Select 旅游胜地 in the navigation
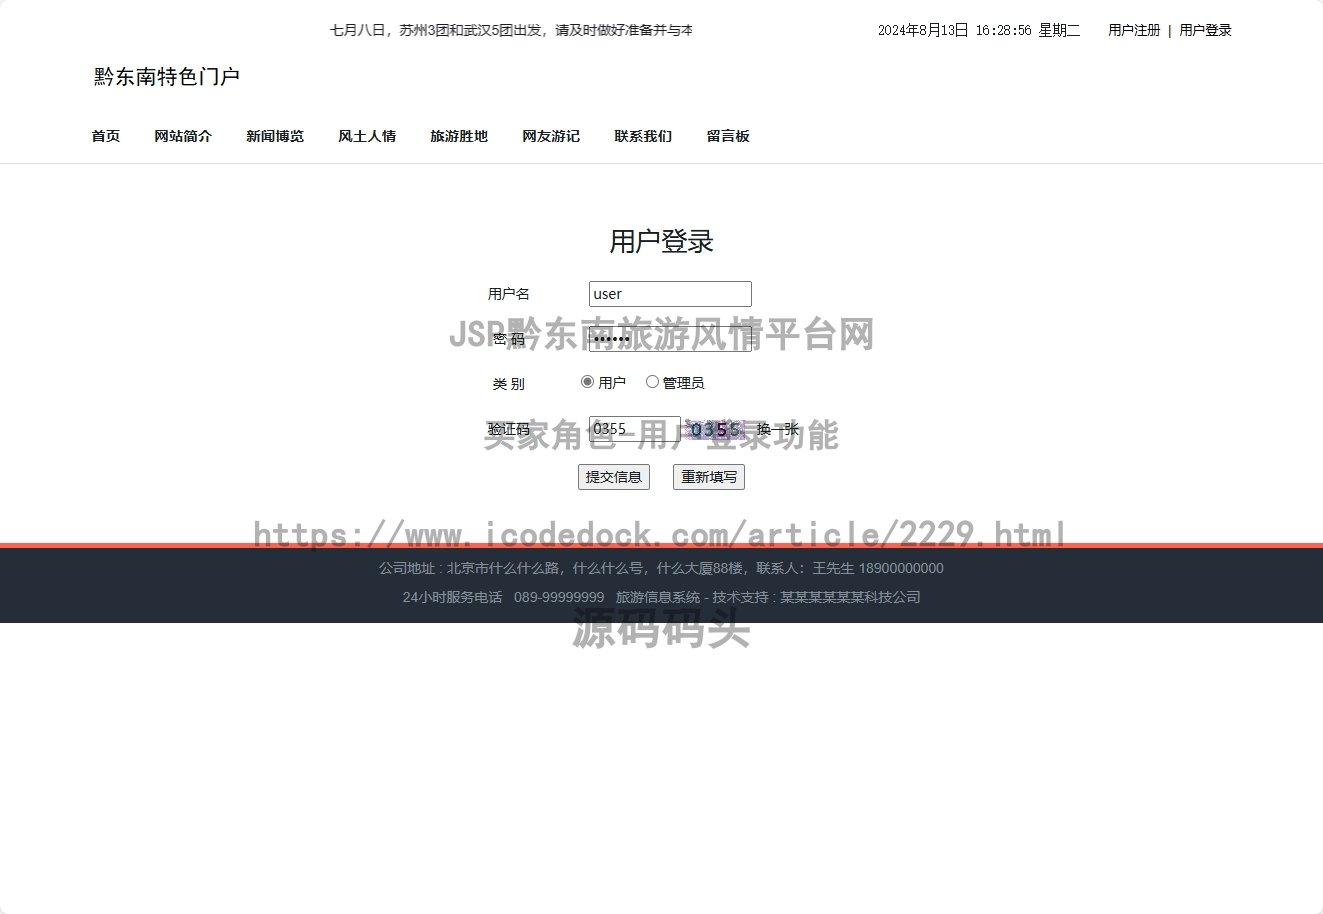 [x=459, y=136]
